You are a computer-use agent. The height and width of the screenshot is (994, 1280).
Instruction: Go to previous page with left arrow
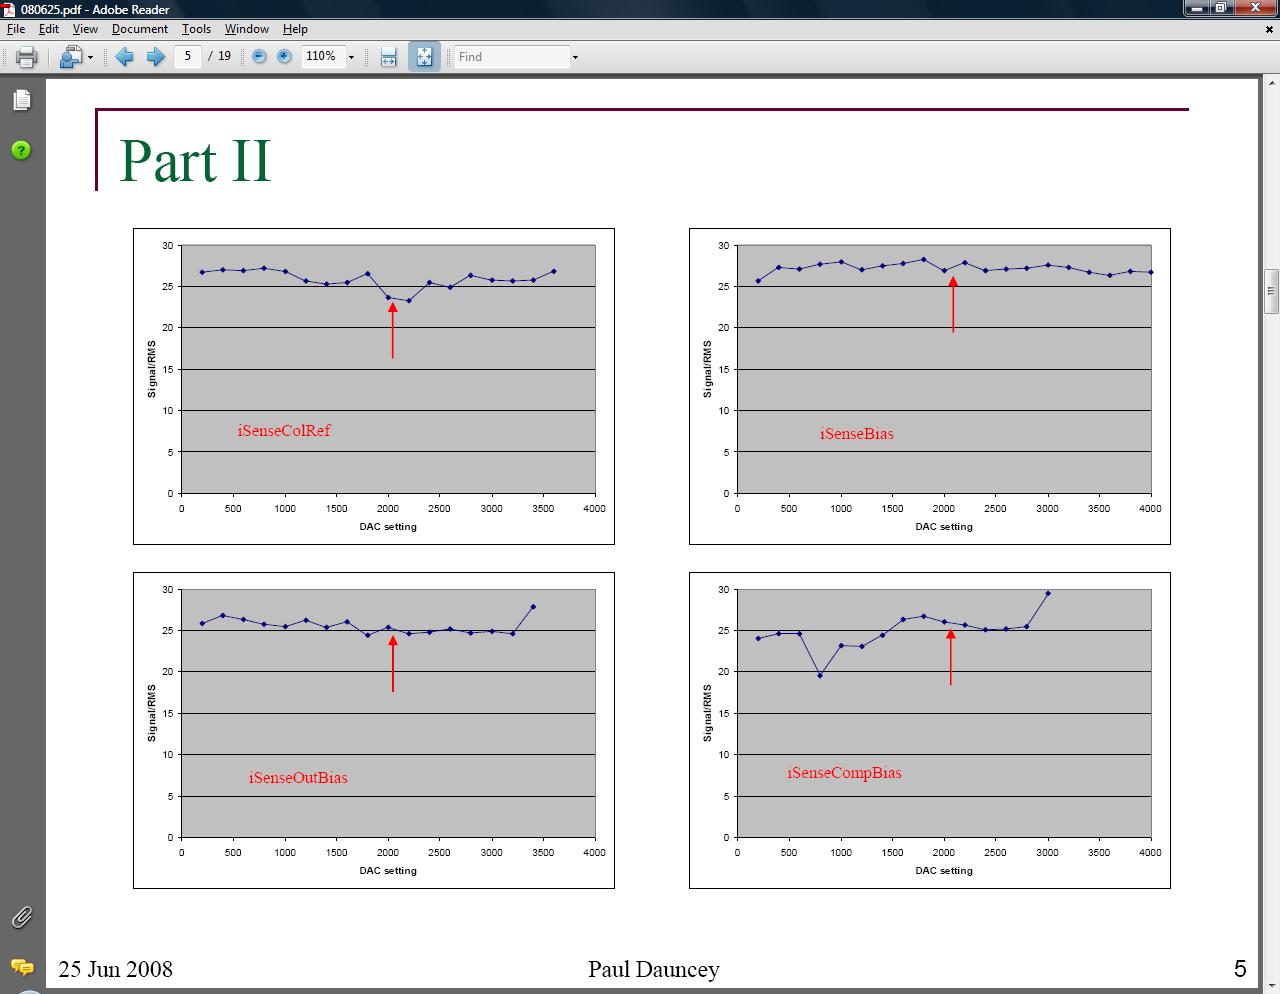(124, 57)
